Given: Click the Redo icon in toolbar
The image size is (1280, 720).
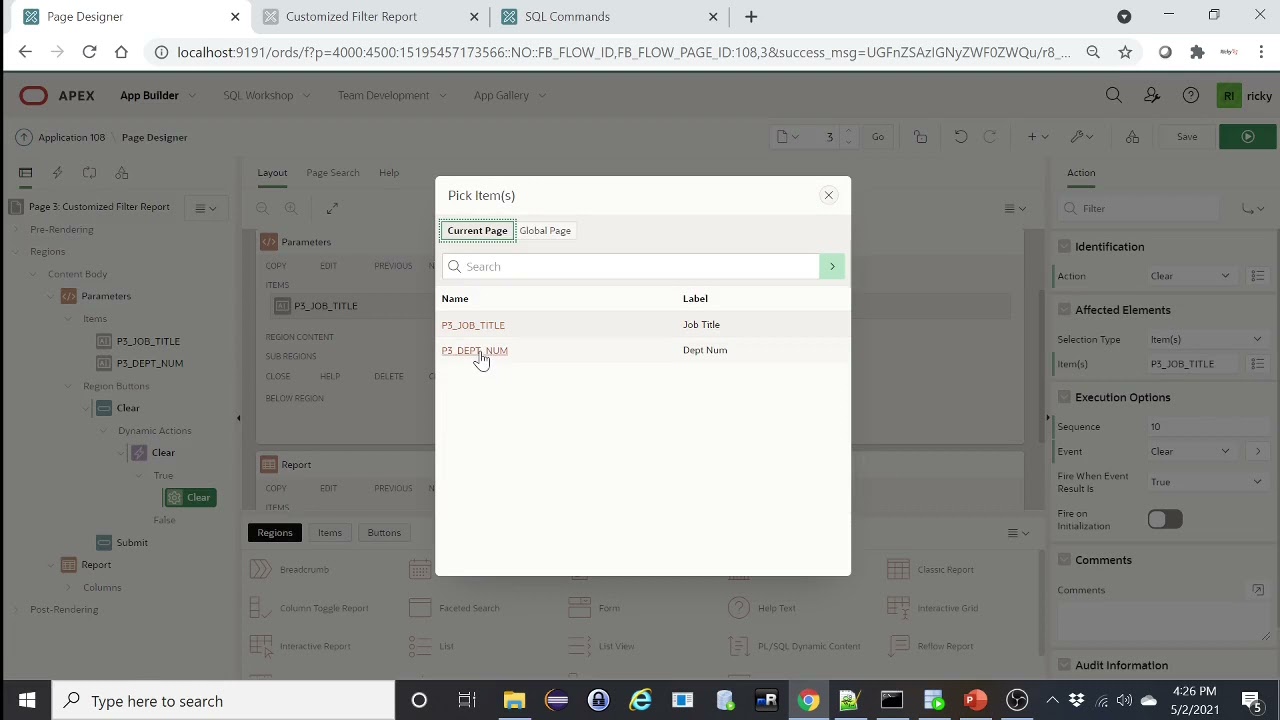Looking at the screenshot, I should click(x=990, y=137).
